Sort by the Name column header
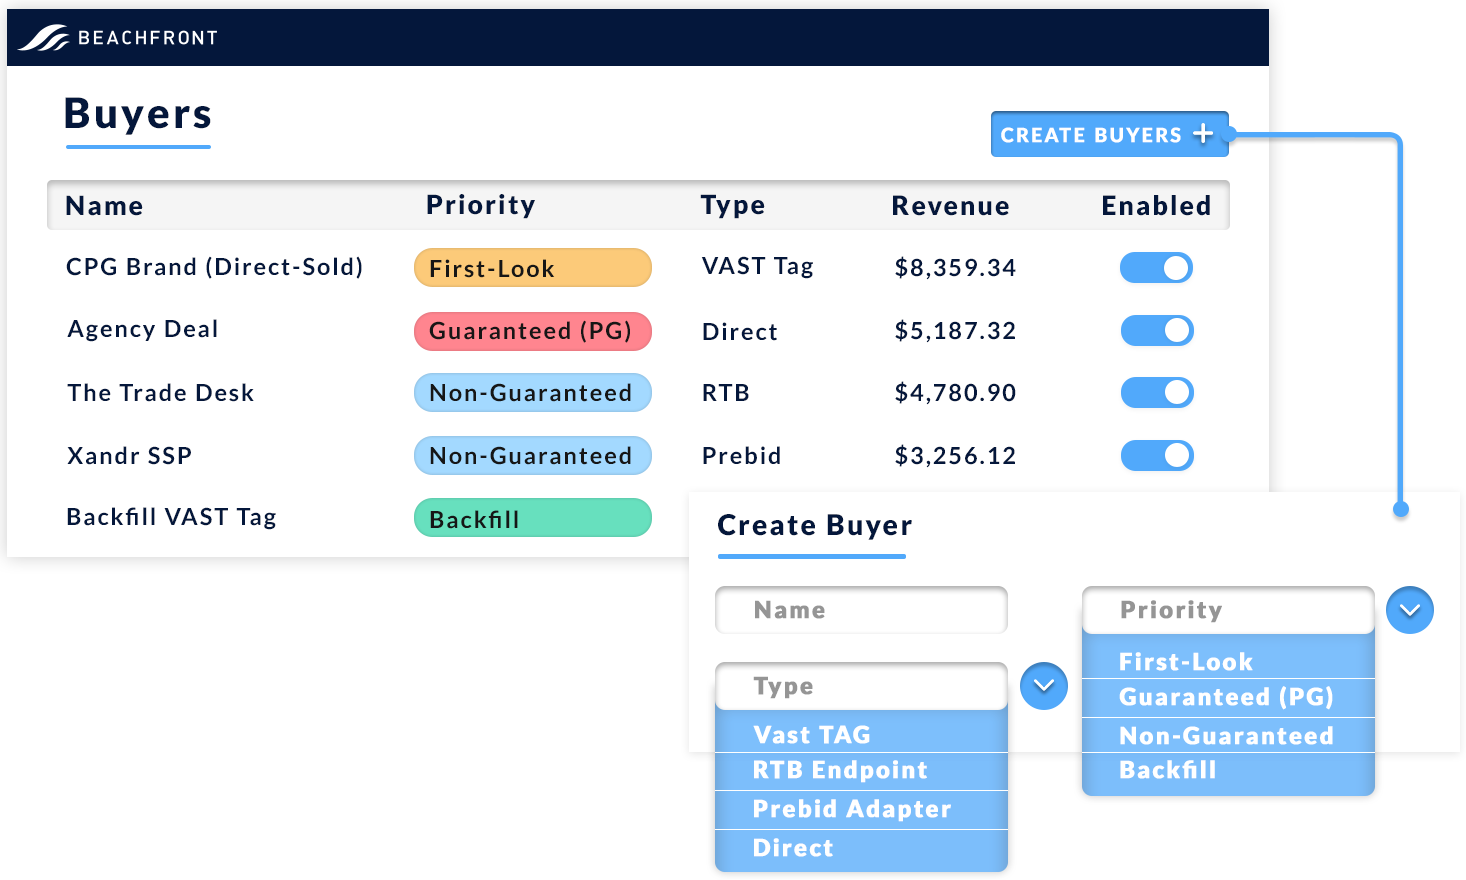Image resolution: width=1466 pixels, height=880 pixels. pos(104,206)
